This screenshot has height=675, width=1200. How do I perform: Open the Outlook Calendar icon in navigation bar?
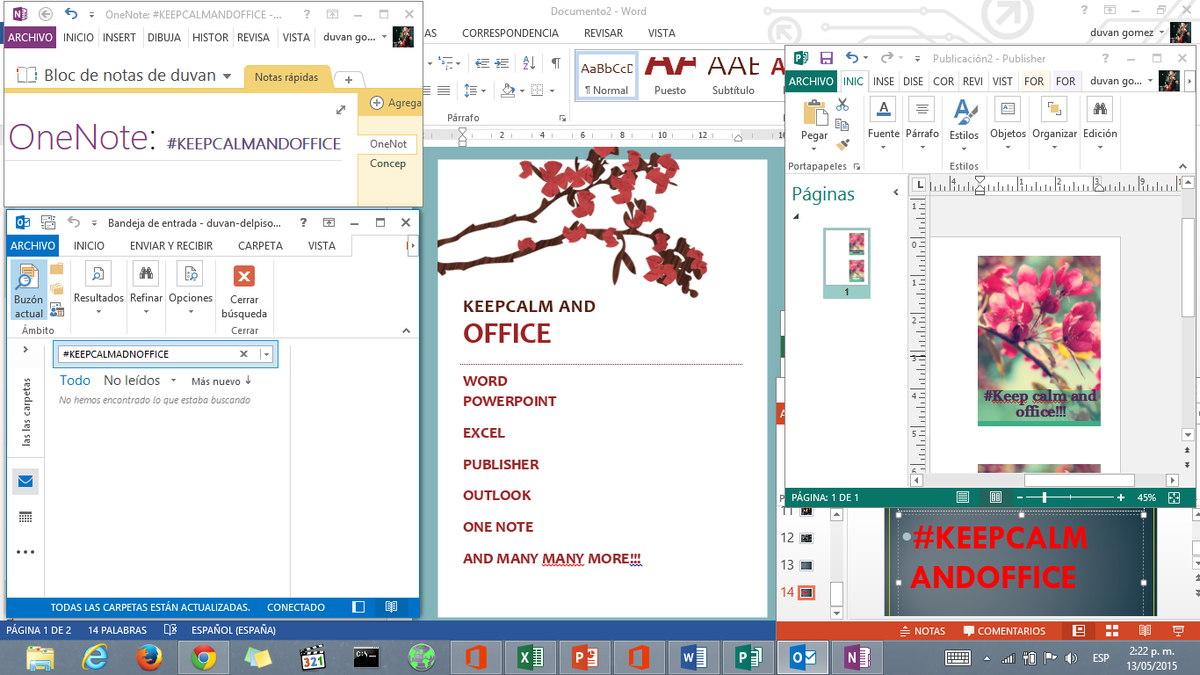point(25,517)
